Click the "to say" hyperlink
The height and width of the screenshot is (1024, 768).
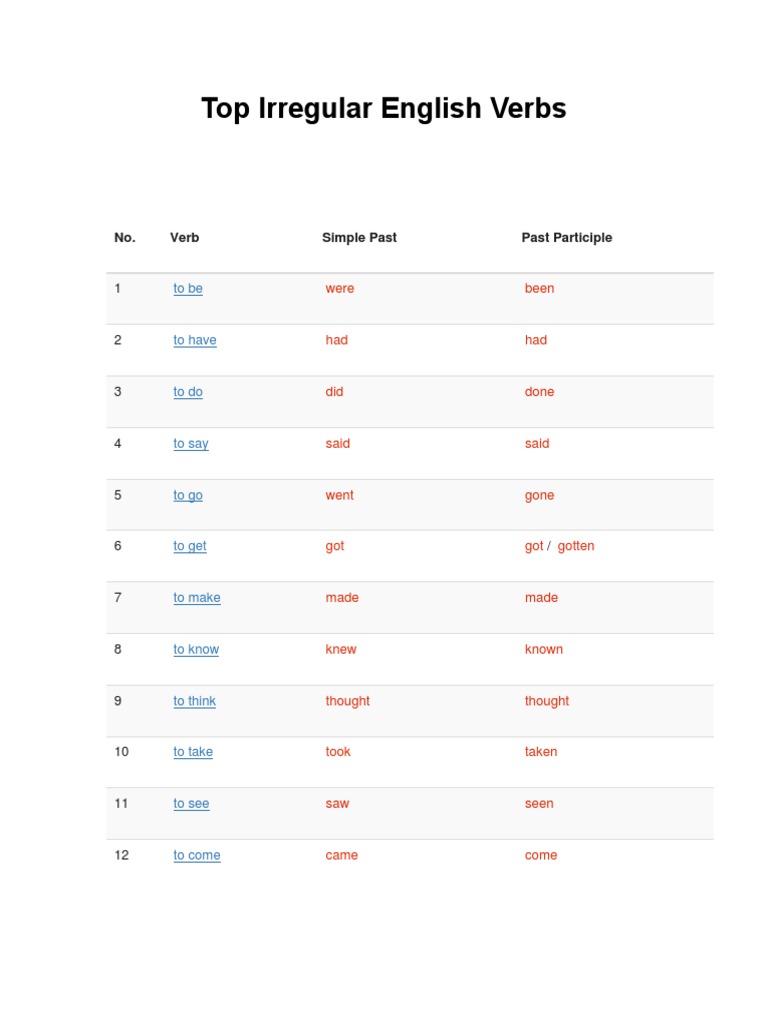tap(191, 444)
